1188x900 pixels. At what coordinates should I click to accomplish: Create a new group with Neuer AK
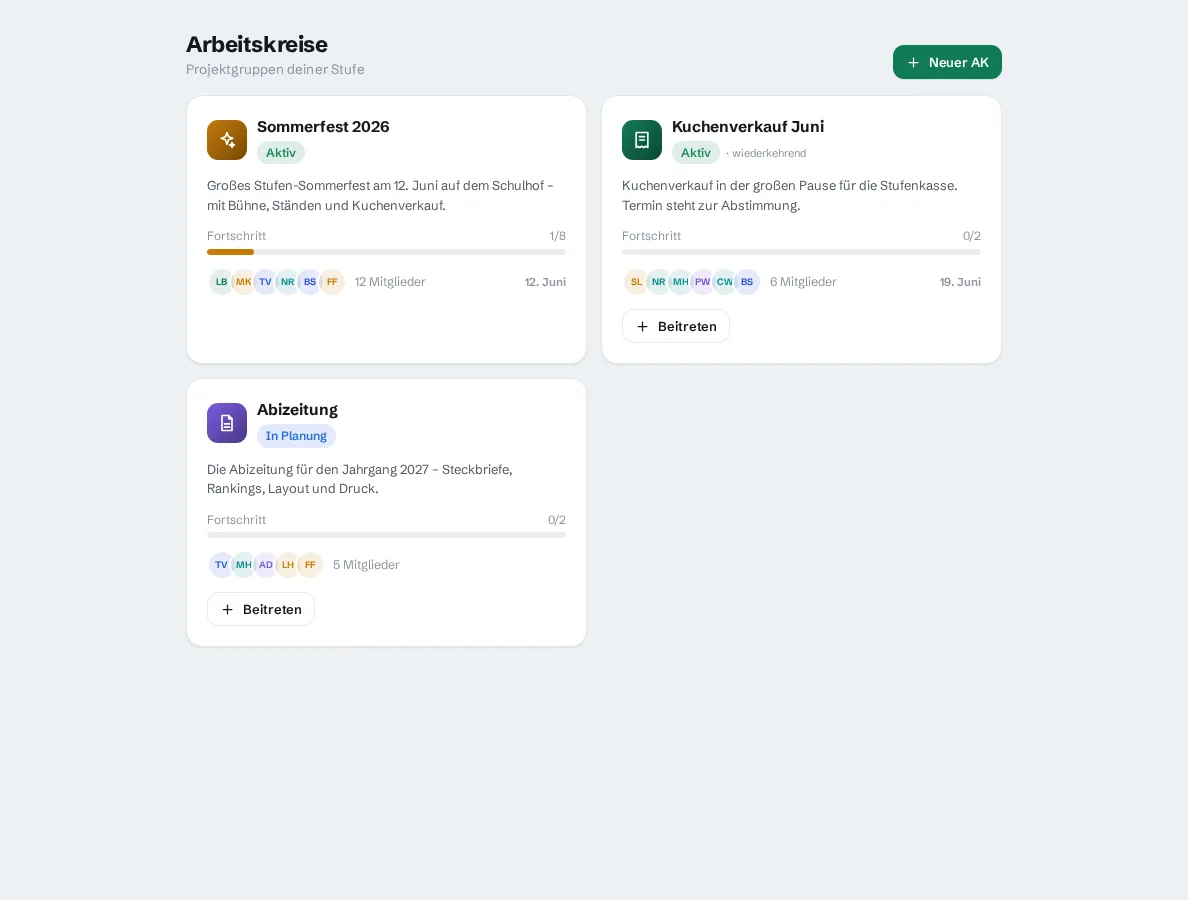point(947,62)
